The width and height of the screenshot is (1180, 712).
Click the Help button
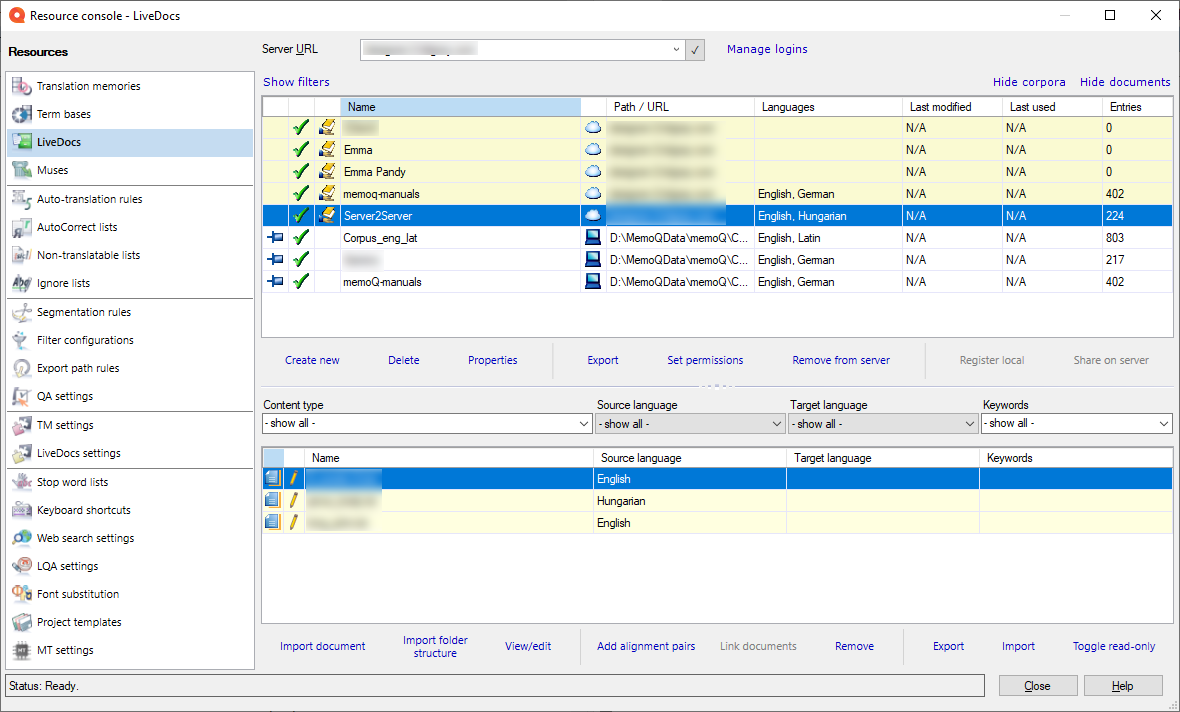coord(1122,686)
